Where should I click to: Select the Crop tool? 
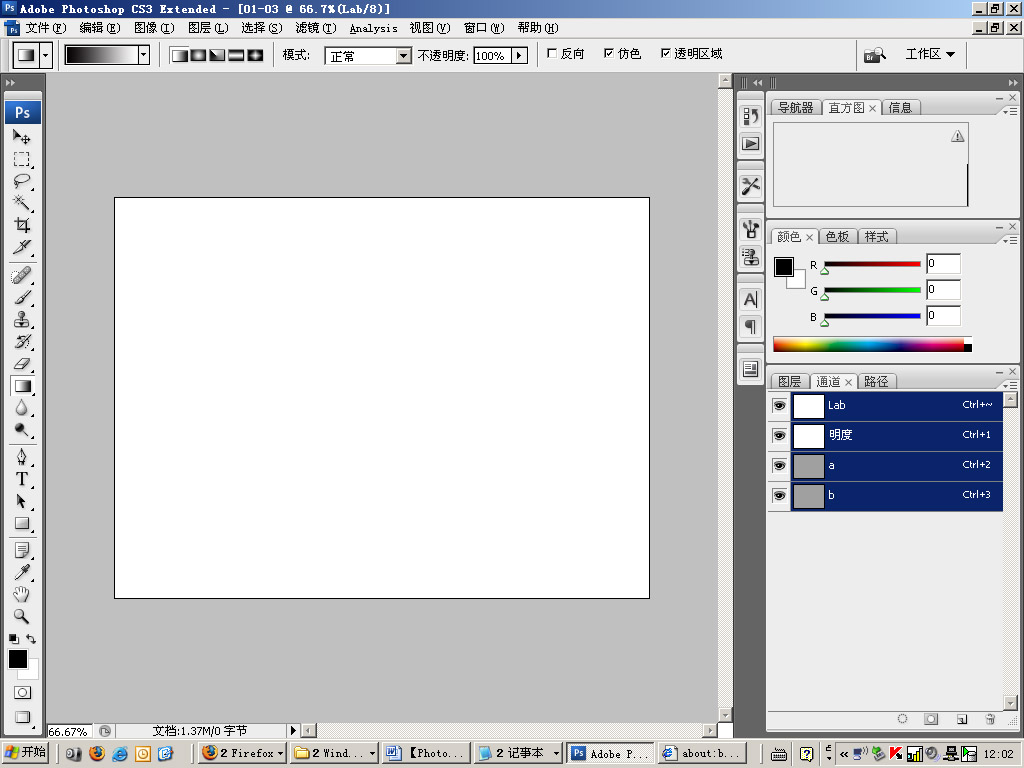tap(22, 225)
